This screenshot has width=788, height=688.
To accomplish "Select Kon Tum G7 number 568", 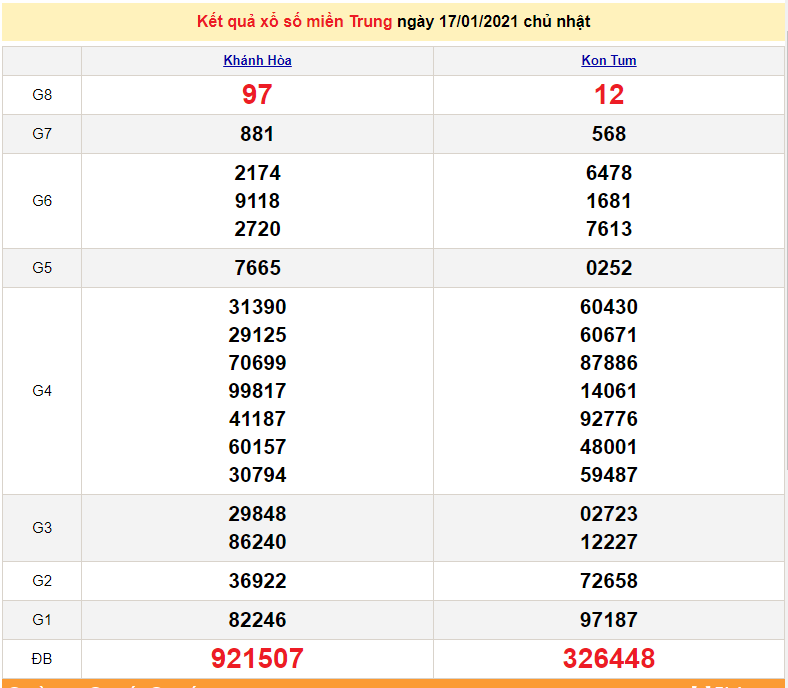I will point(608,134).
